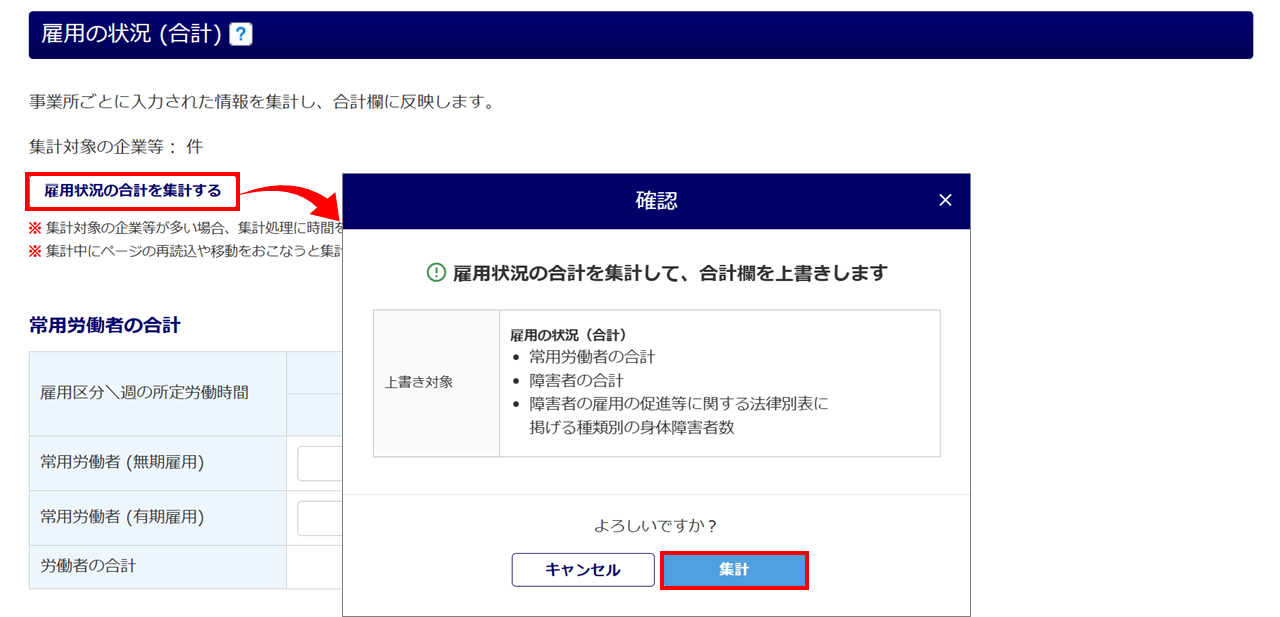This screenshot has height=617, width=1280.
Task: Close the 確認 dialog with the X
Action: tap(945, 200)
